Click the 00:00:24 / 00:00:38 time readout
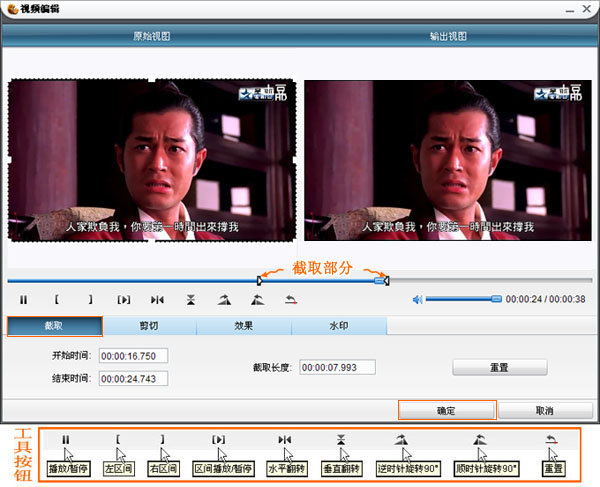Screen dimensions: 600x487 coord(545,299)
